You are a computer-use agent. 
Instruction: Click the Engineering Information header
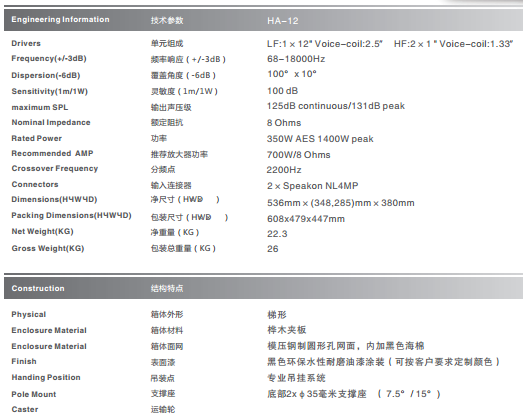(x=60, y=20)
